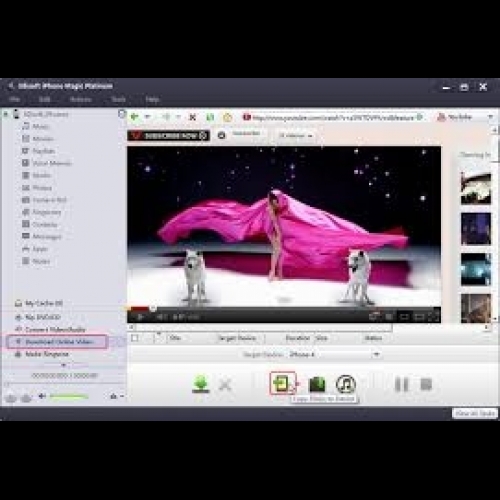The width and height of the screenshot is (500, 500).
Task: Pause the current download task
Action: pos(401,384)
